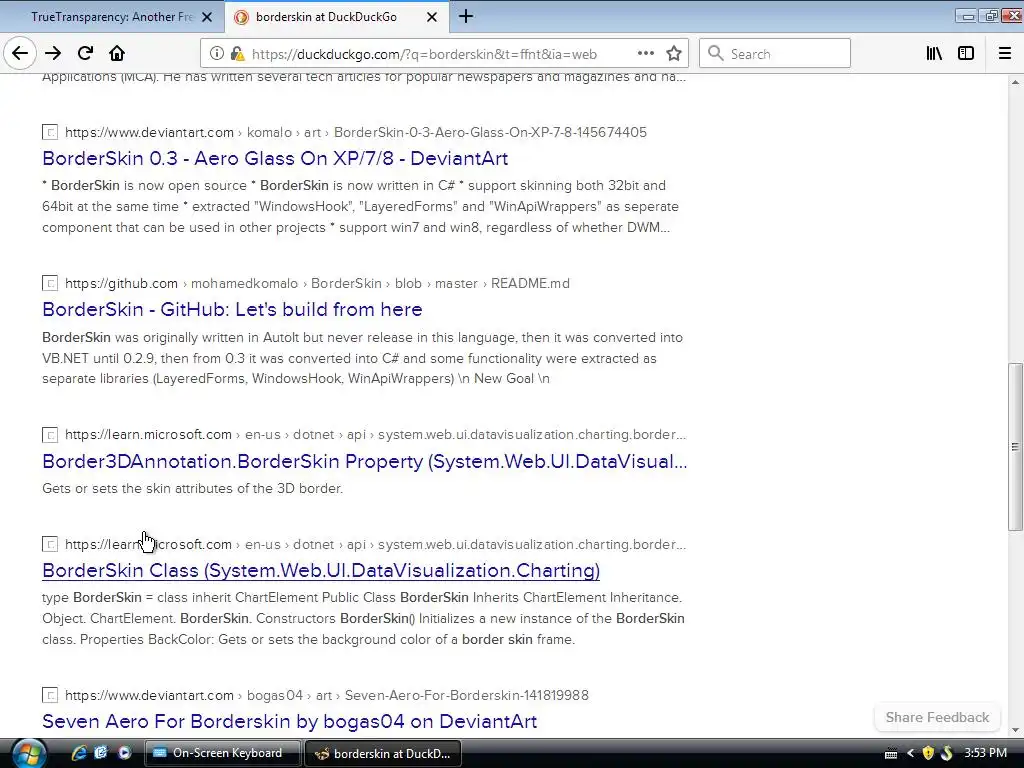Click the address bar URL field
Image resolution: width=1024 pixels, height=768 pixels.
[424, 54]
